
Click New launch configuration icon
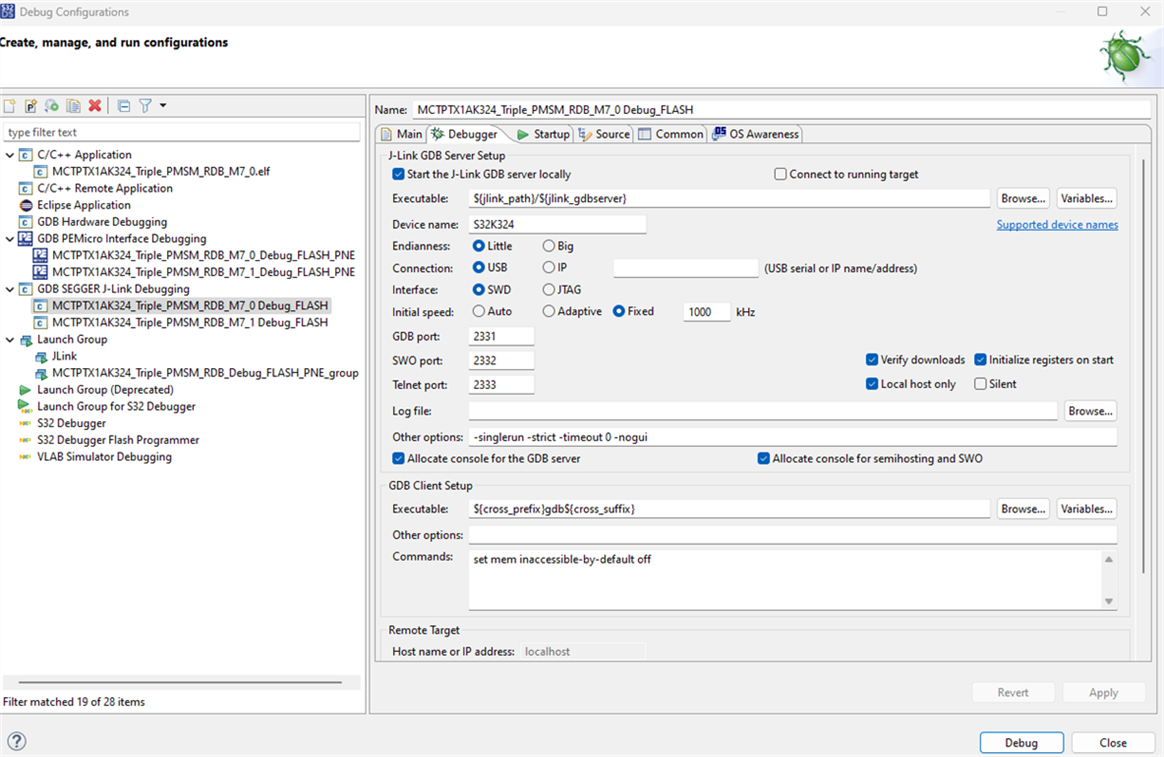click(x=10, y=106)
